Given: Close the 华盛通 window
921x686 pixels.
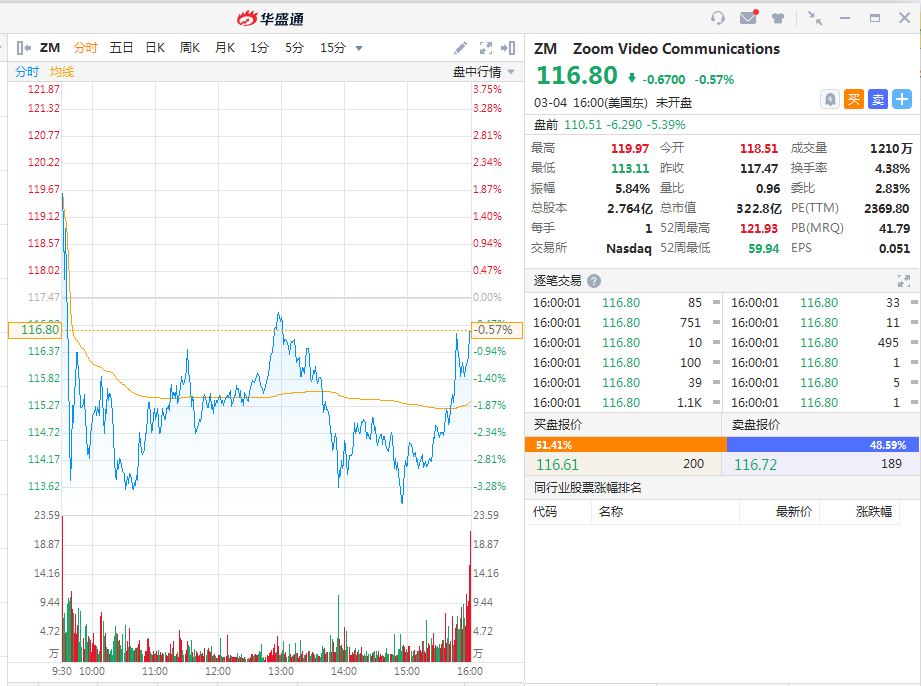Looking at the screenshot, I should [x=905, y=18].
